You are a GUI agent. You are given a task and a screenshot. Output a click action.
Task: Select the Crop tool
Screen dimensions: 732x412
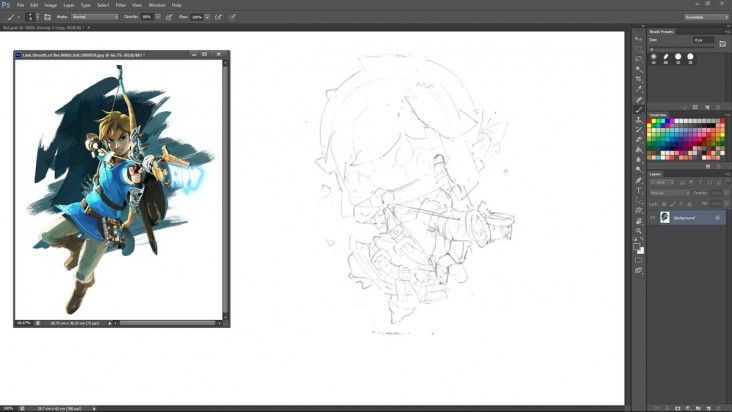(x=639, y=79)
